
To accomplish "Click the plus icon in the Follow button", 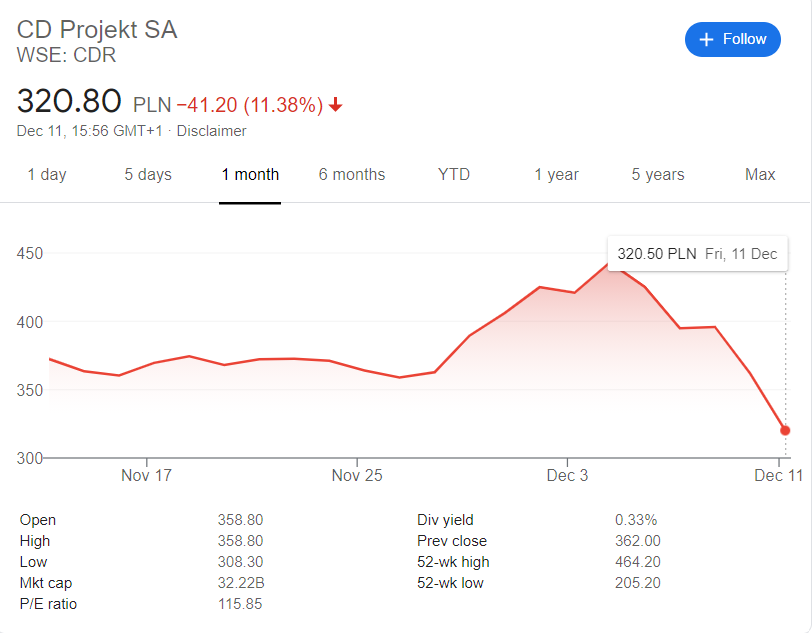I will 706,39.
